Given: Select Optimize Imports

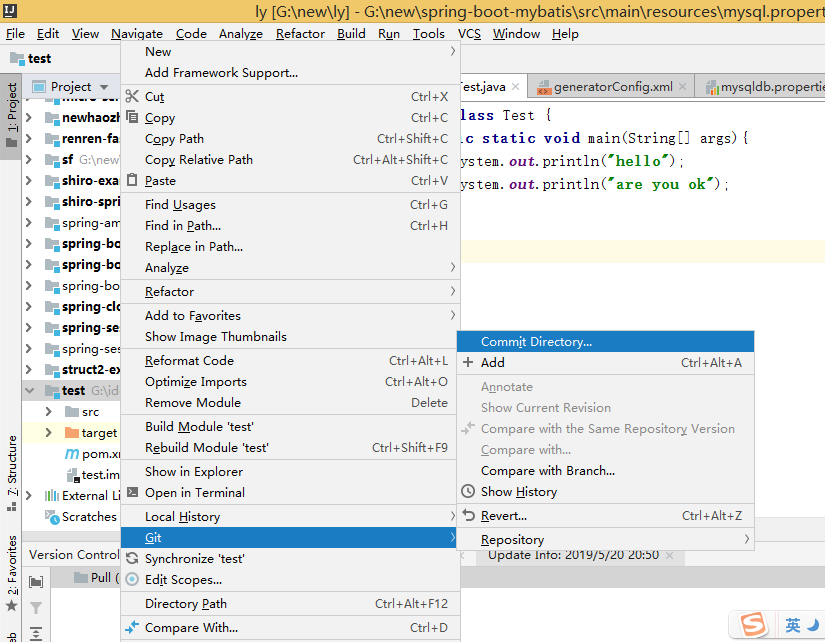Looking at the screenshot, I should (x=290, y=382).
